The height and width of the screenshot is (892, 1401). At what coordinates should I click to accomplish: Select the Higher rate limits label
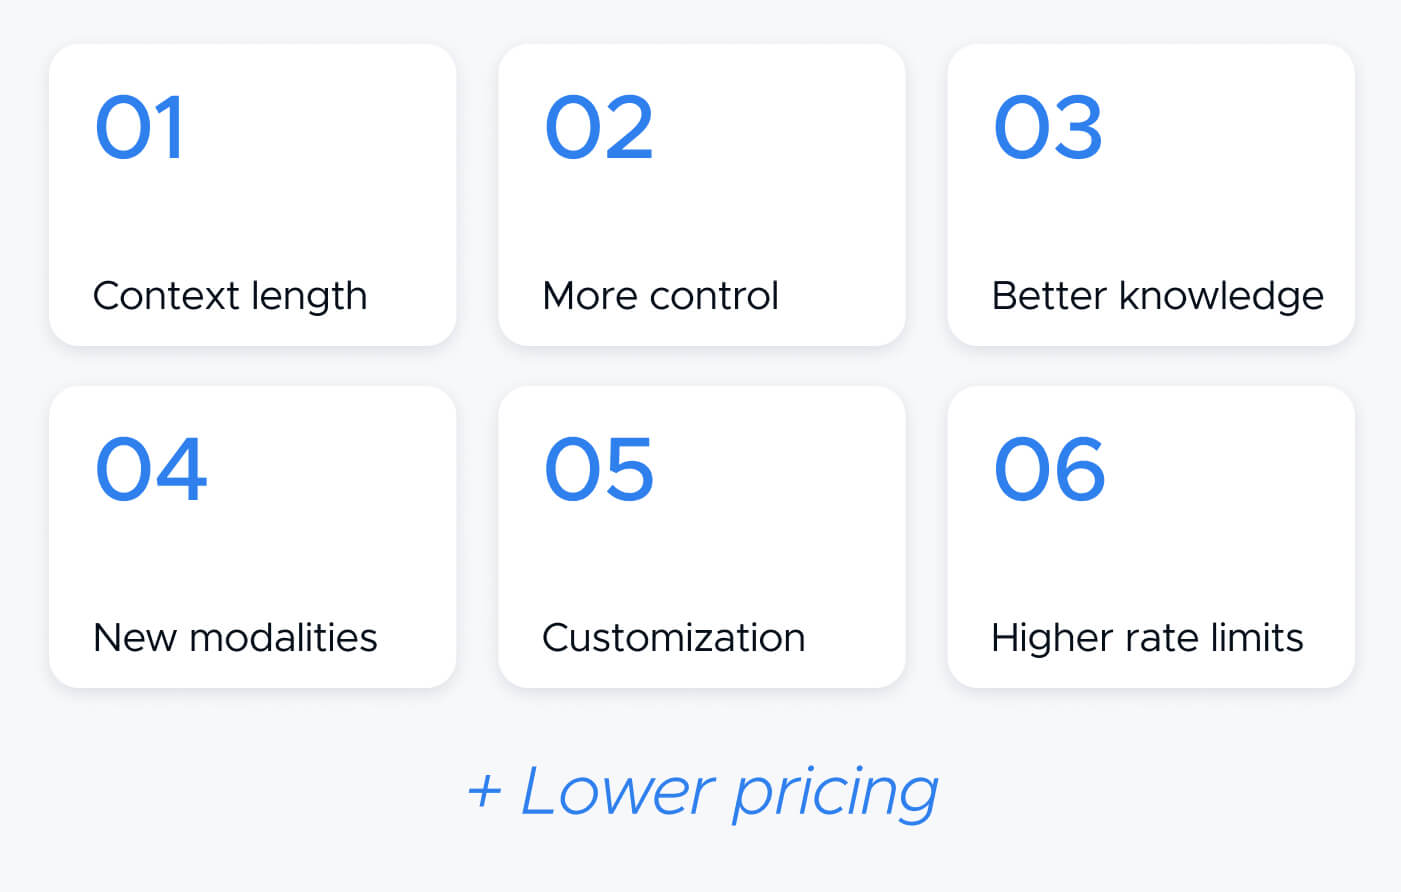[x=1147, y=638]
